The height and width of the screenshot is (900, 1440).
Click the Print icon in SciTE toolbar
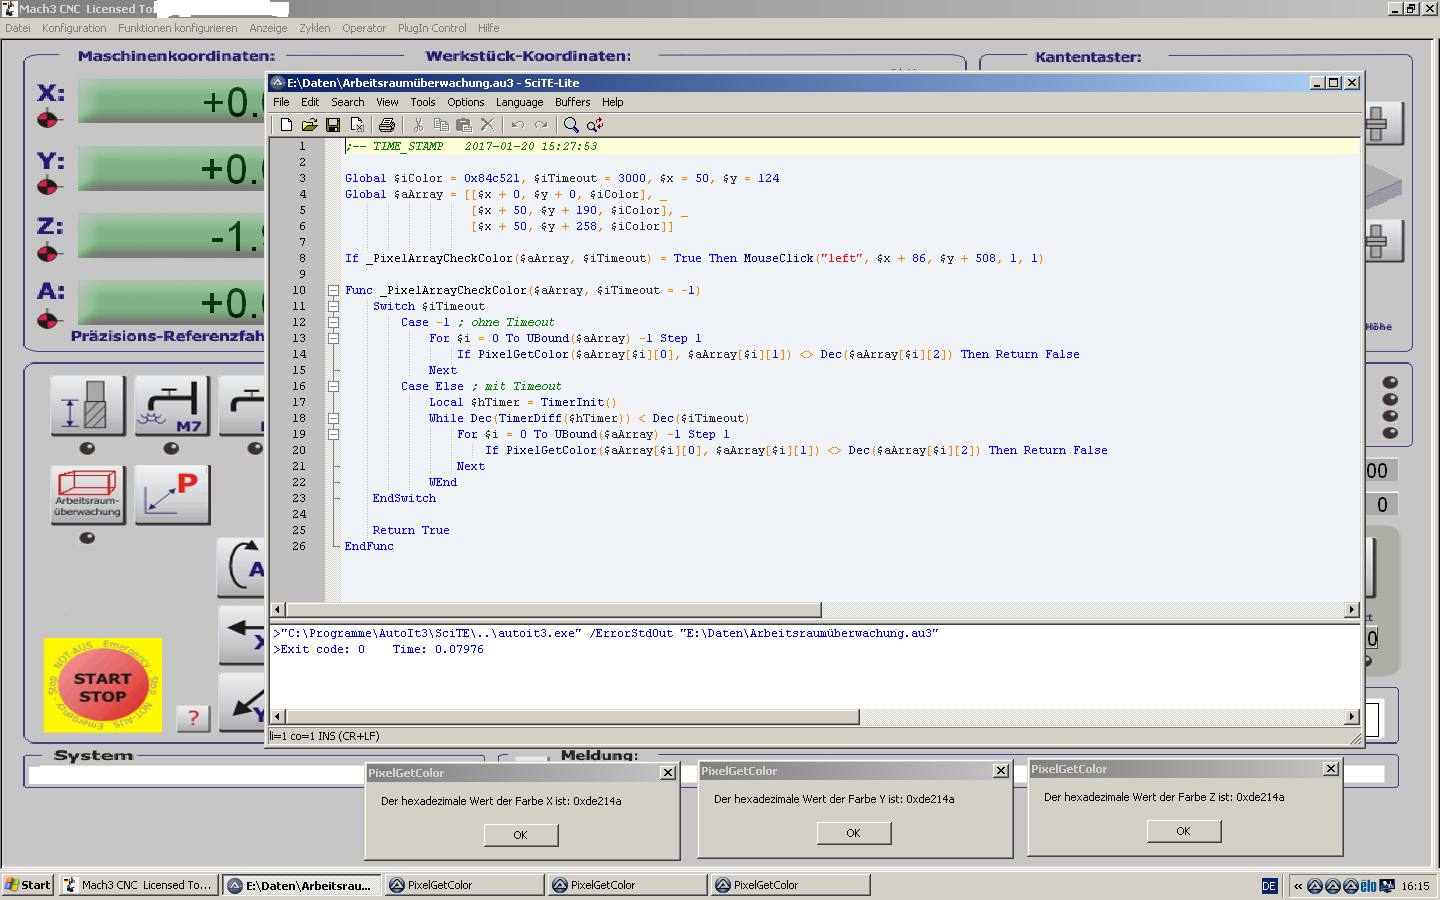pyautogui.click(x=387, y=125)
